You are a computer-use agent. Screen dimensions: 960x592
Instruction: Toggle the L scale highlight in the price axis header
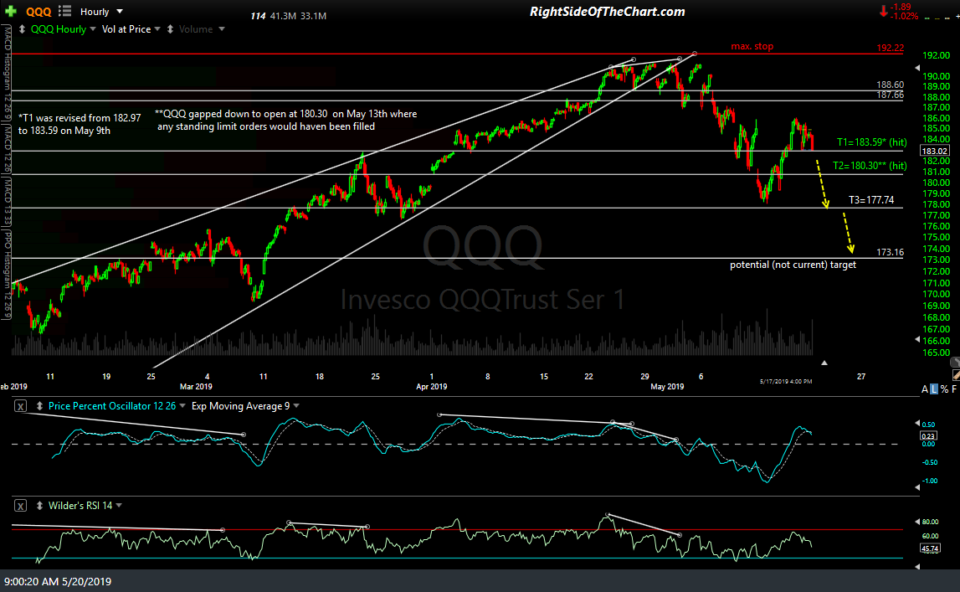point(934,388)
